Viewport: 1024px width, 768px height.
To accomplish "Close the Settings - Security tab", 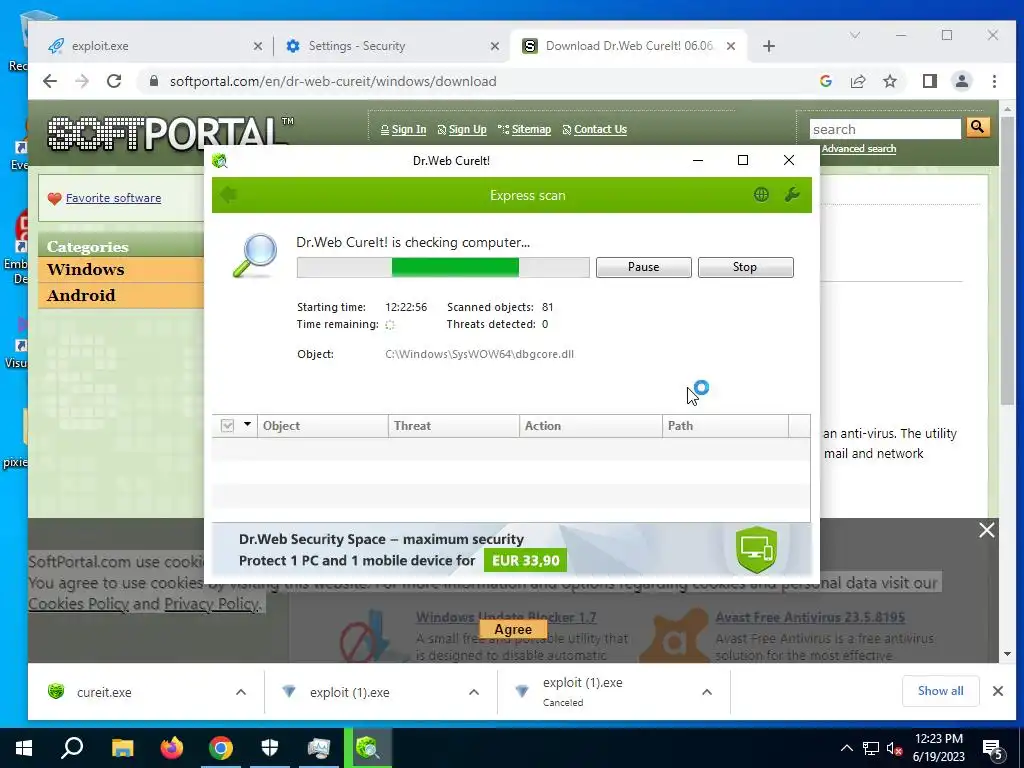I will point(495,46).
